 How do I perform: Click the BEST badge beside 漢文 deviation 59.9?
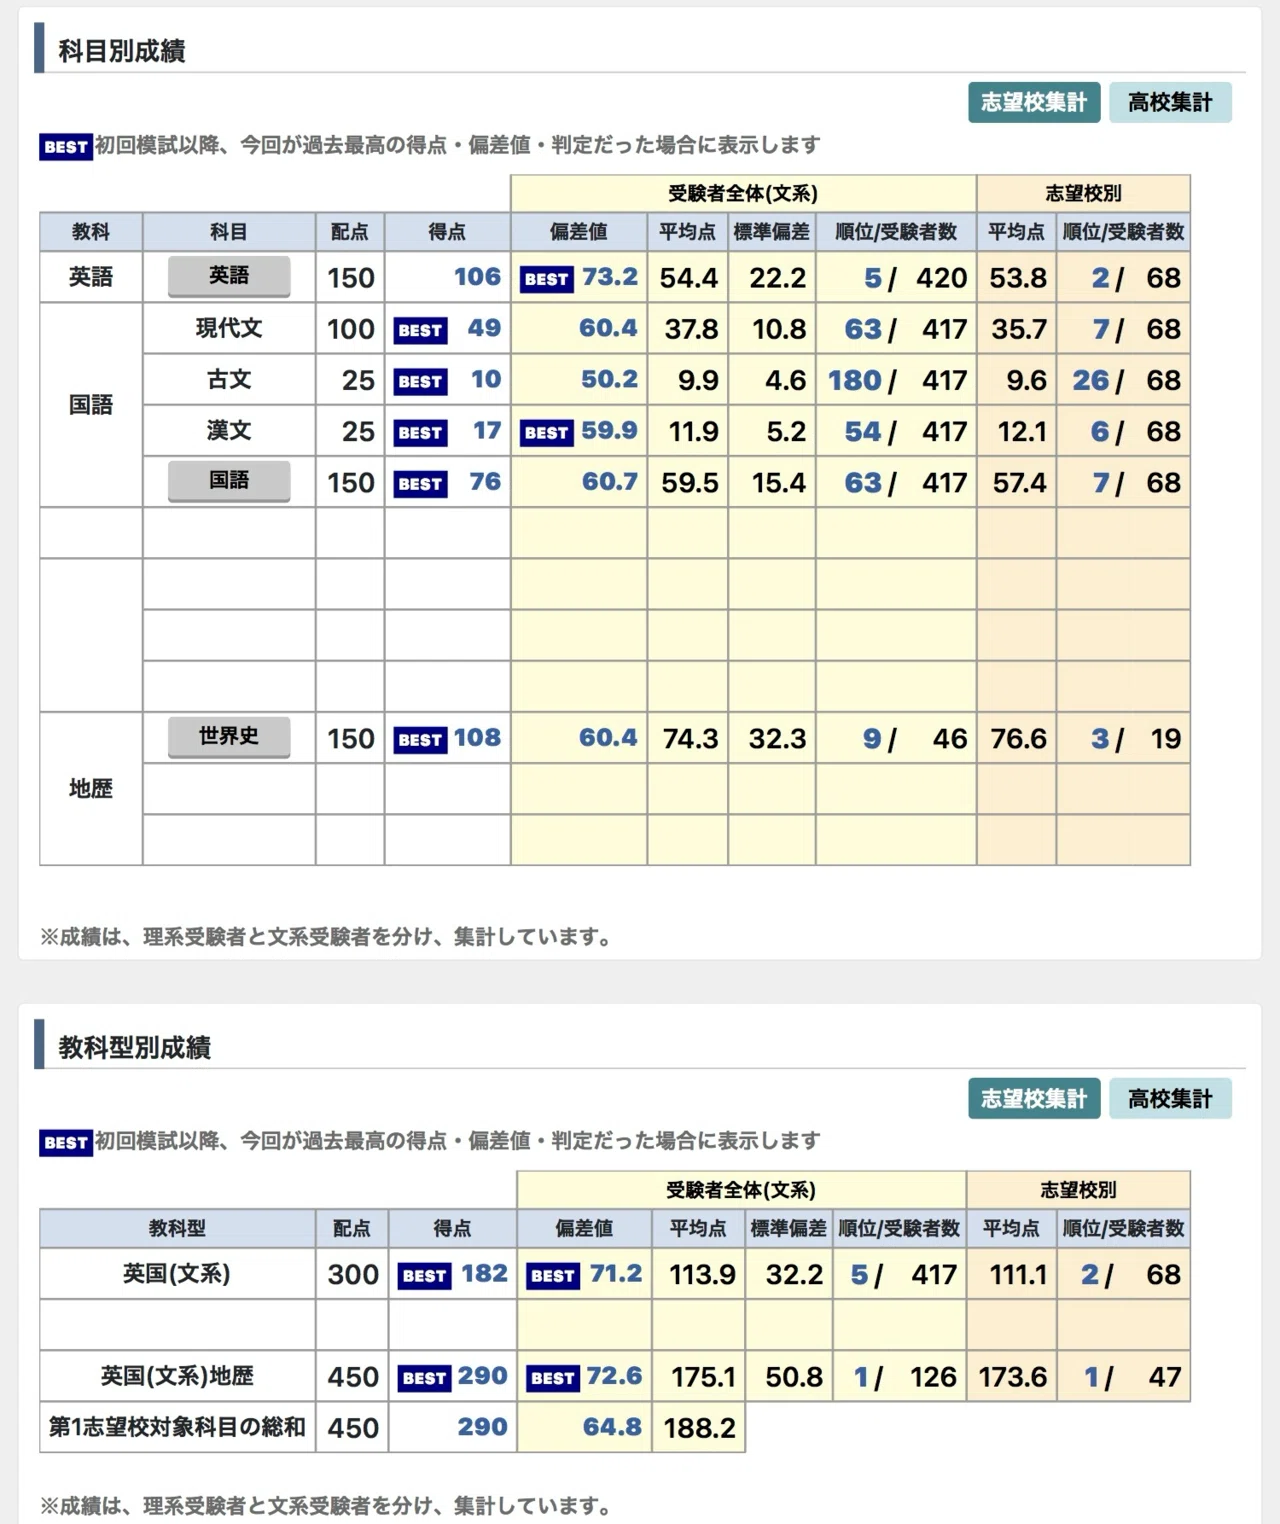pyautogui.click(x=547, y=432)
